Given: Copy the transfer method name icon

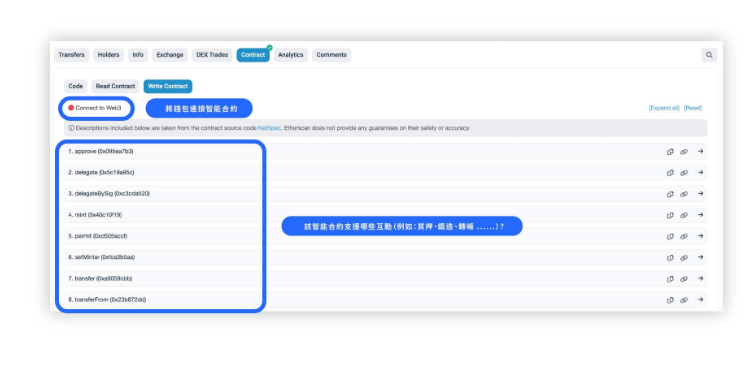Looking at the screenshot, I should coord(670,279).
